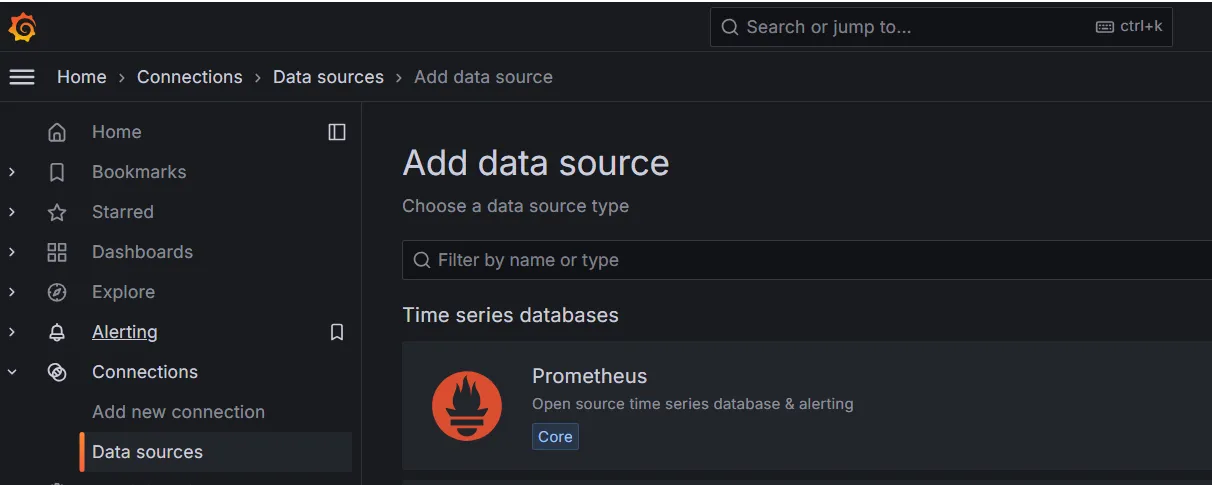The height and width of the screenshot is (485, 1212).
Task: Click the keyboard ctrl+k shortcut hint
Action: click(1129, 27)
